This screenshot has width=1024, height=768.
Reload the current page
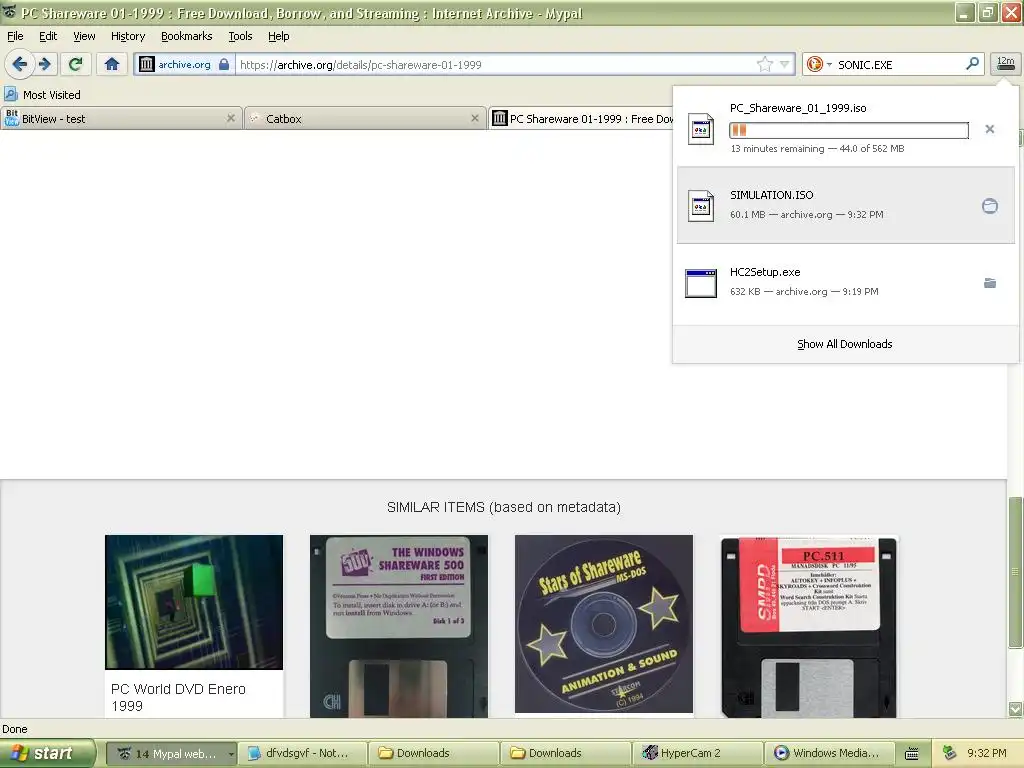(x=76, y=64)
